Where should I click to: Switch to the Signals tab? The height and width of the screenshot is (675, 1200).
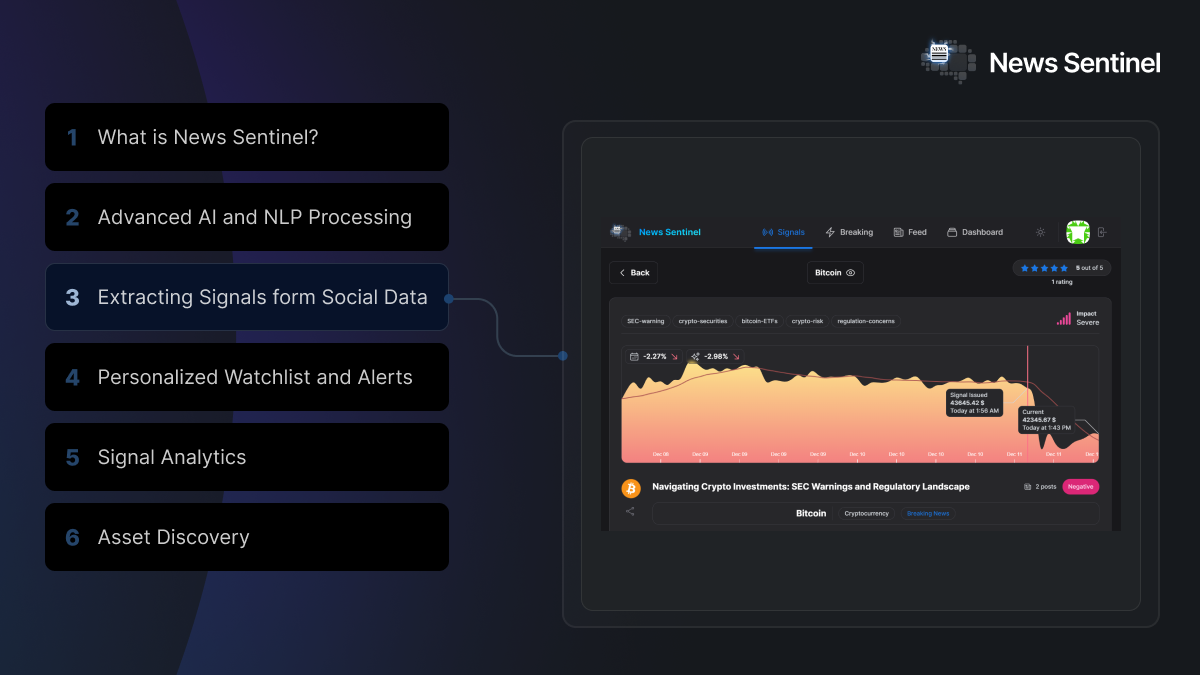tap(783, 232)
